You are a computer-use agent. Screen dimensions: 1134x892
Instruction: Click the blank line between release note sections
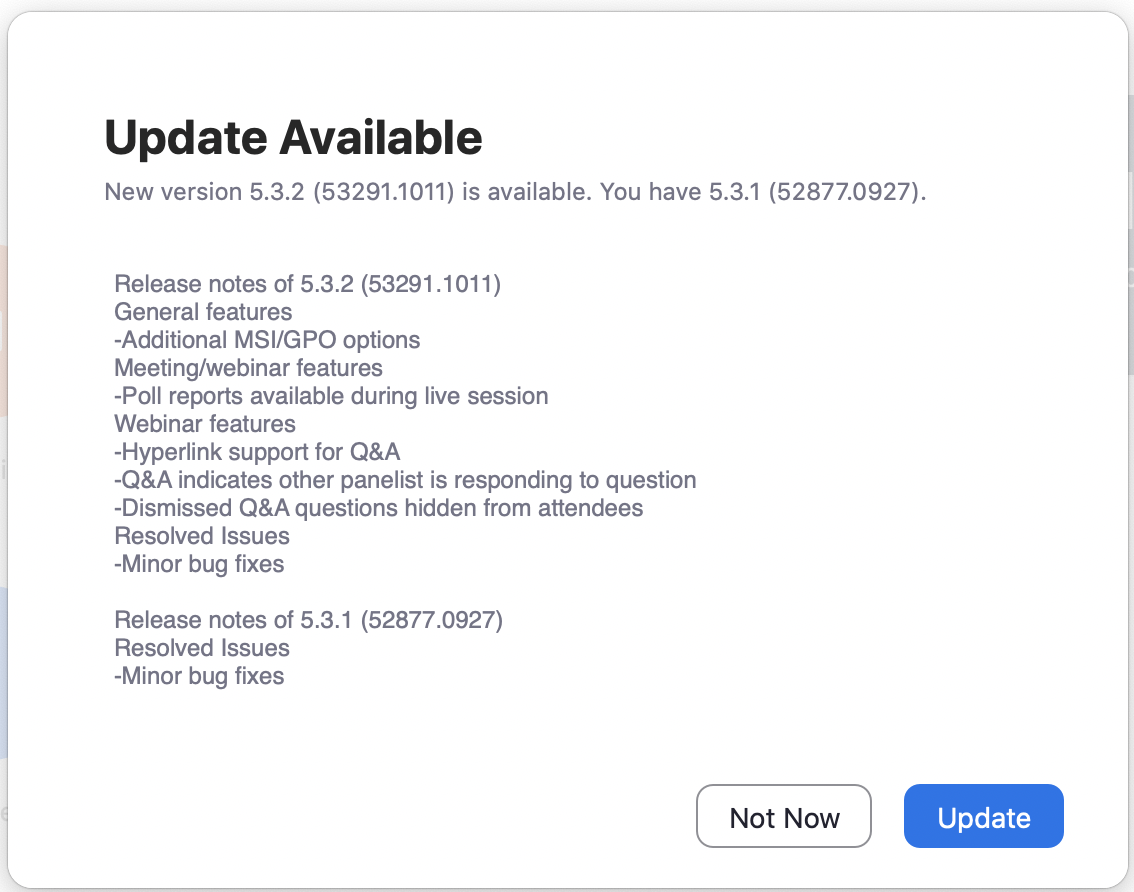coord(300,592)
